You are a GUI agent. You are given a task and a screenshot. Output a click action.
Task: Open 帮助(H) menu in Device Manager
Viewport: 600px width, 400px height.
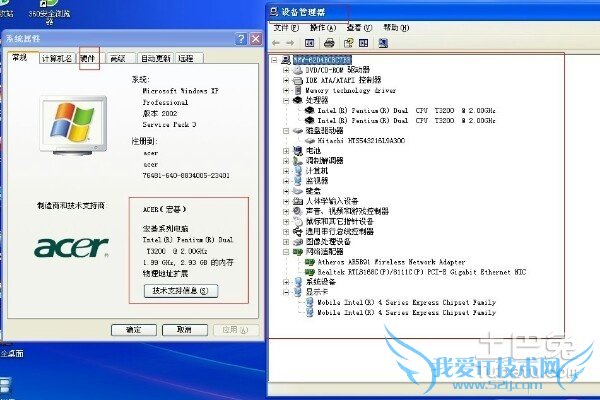point(396,28)
